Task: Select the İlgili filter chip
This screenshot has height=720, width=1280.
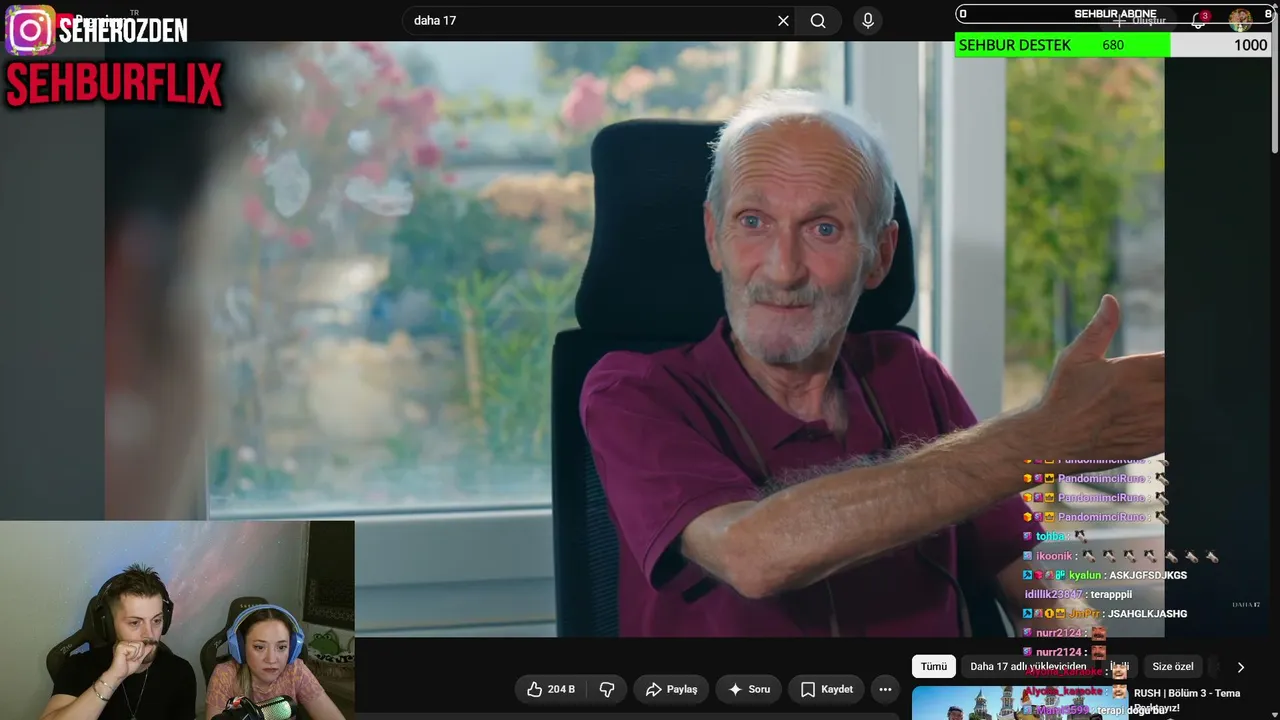Action: point(1120,667)
